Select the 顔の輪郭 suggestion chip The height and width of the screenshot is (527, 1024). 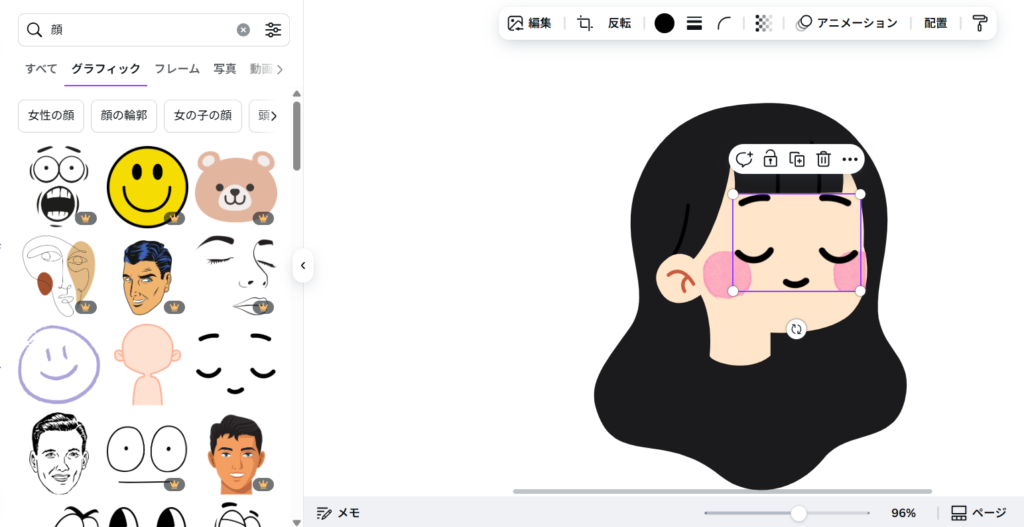point(124,116)
